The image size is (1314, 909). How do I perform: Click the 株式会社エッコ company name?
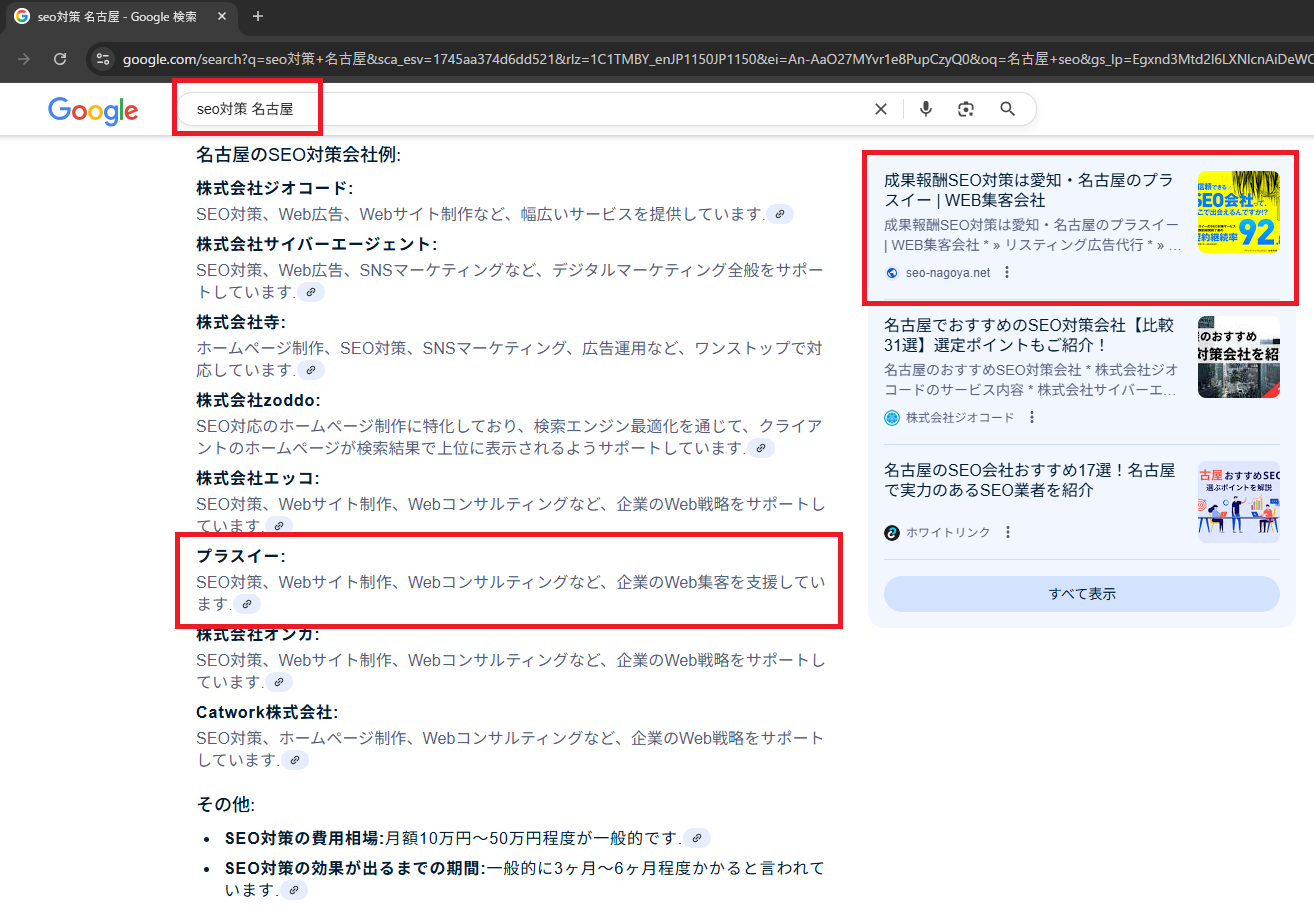coord(258,478)
